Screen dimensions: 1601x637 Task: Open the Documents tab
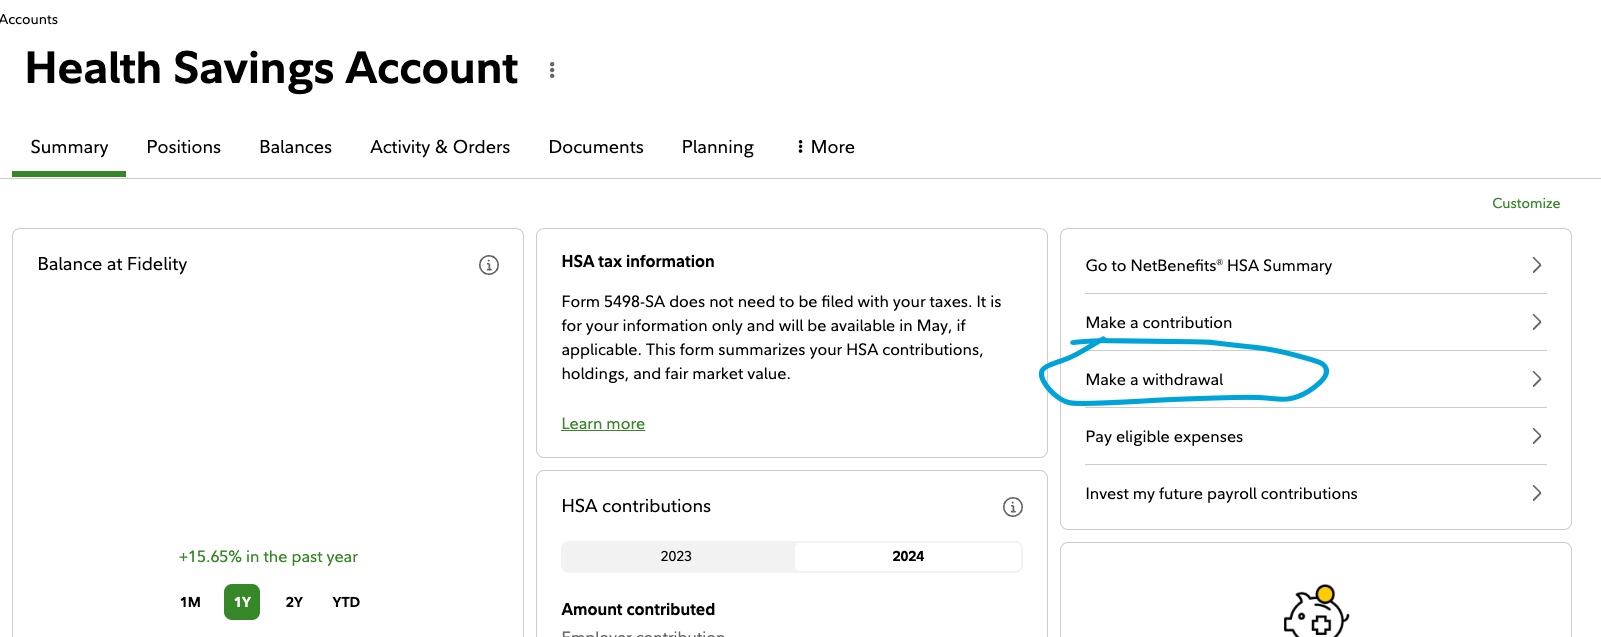[596, 147]
